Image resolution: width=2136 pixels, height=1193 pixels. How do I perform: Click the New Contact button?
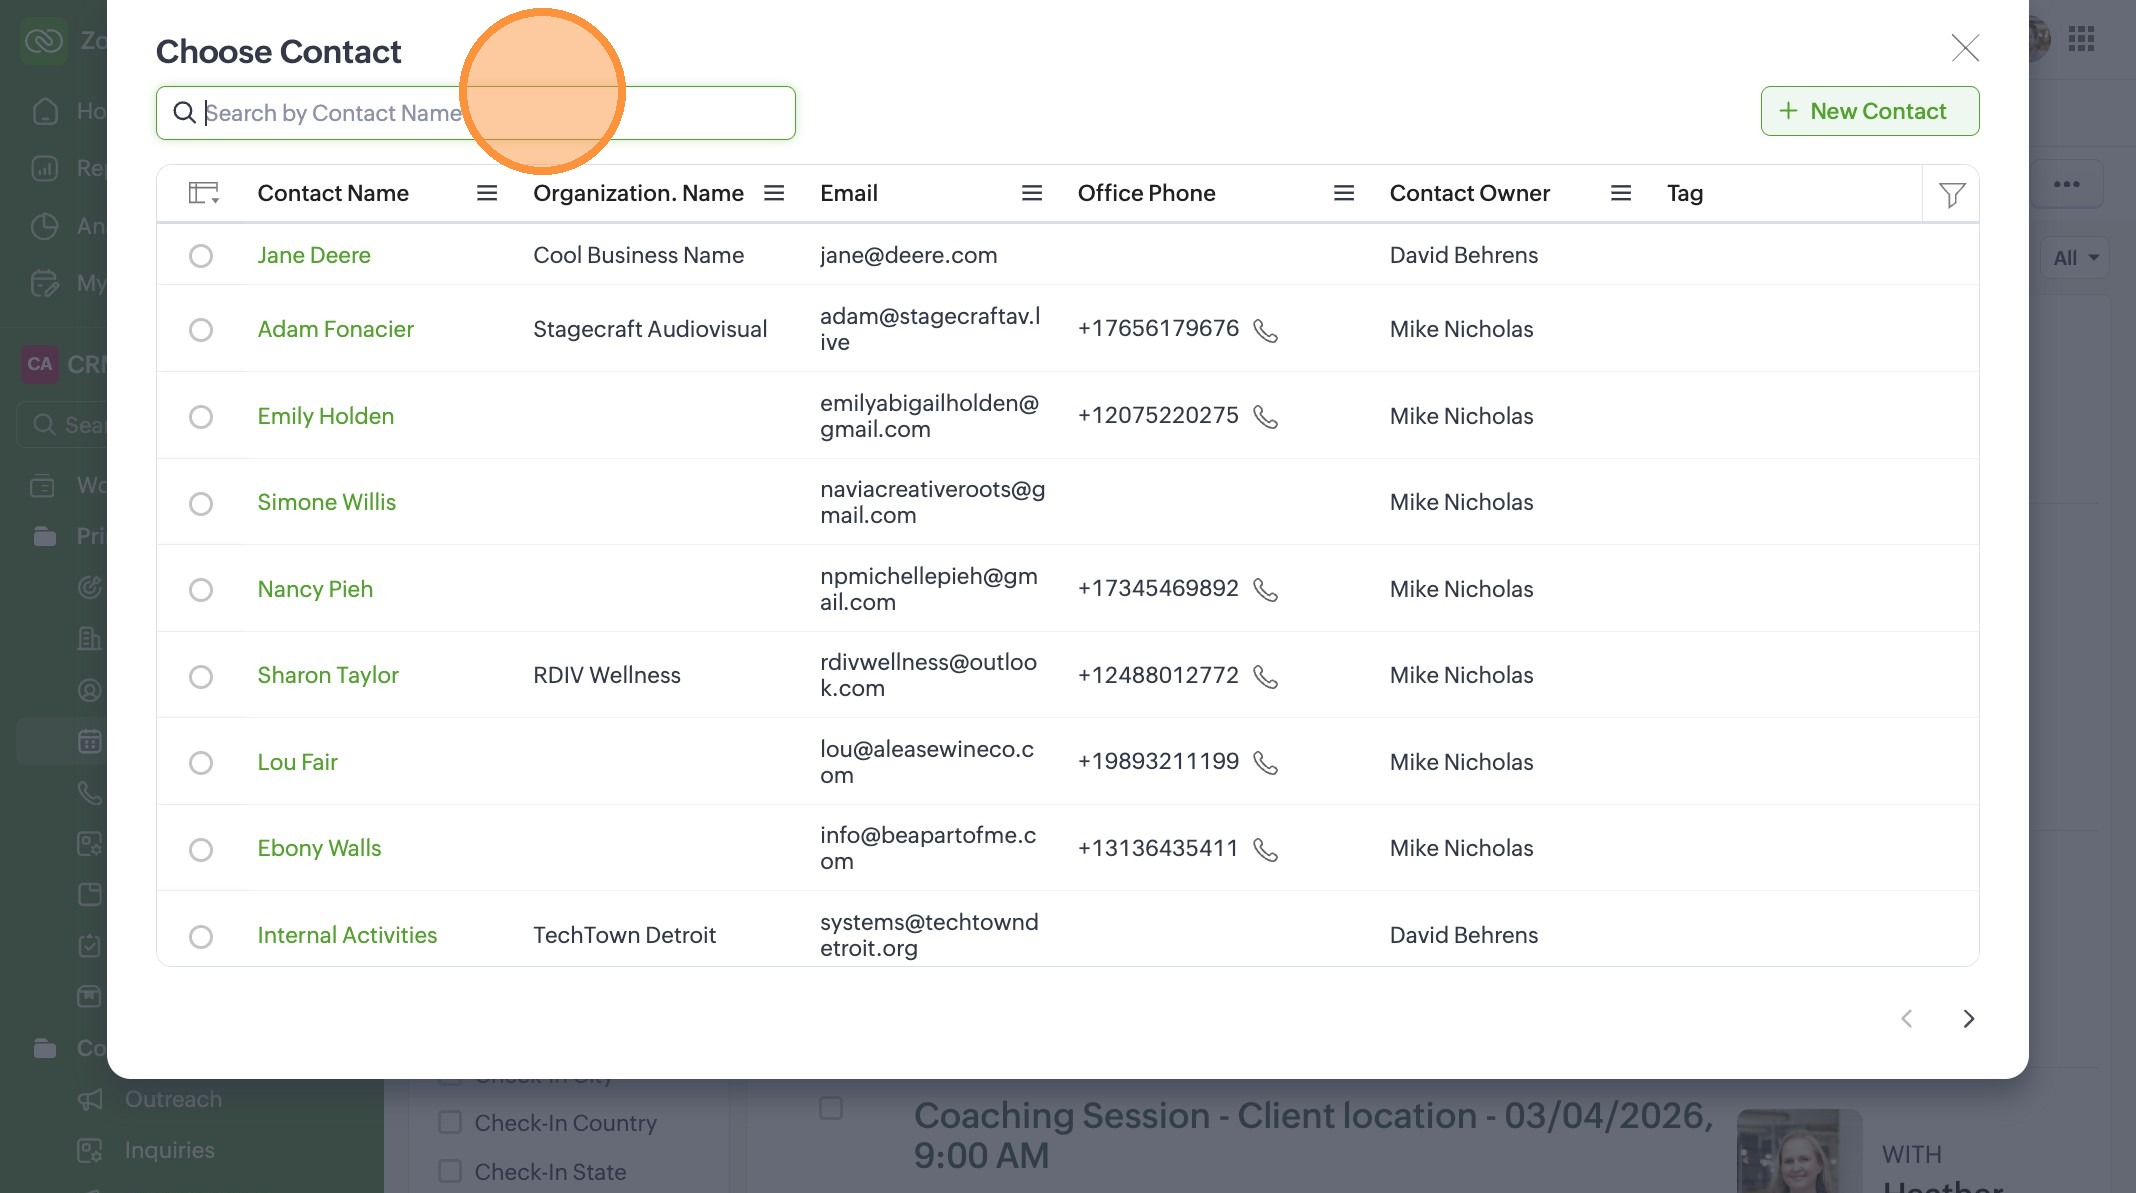pyautogui.click(x=1869, y=111)
